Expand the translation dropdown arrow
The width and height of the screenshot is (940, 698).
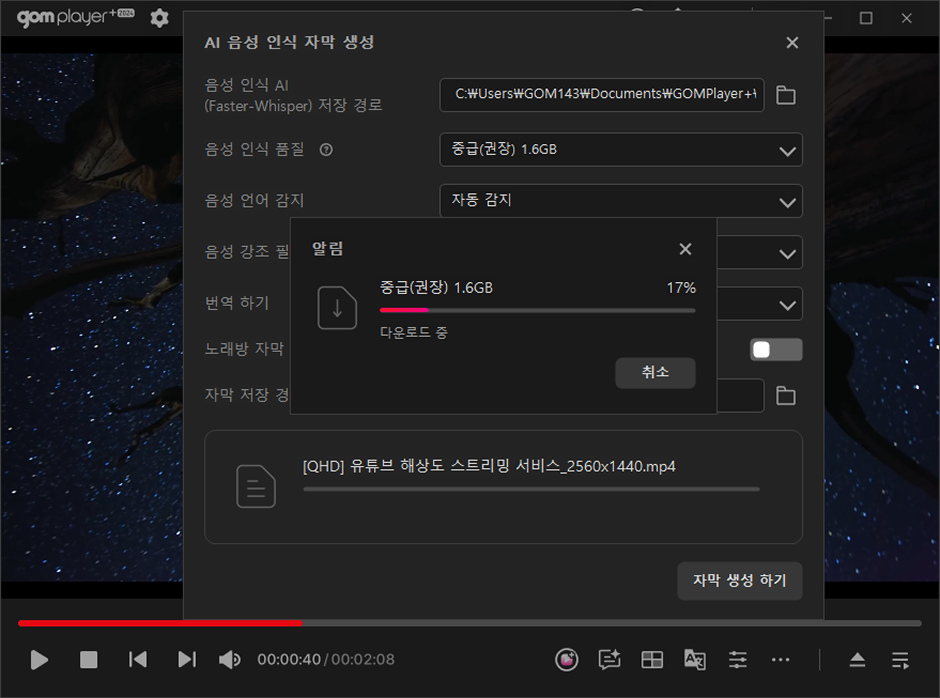pos(787,304)
